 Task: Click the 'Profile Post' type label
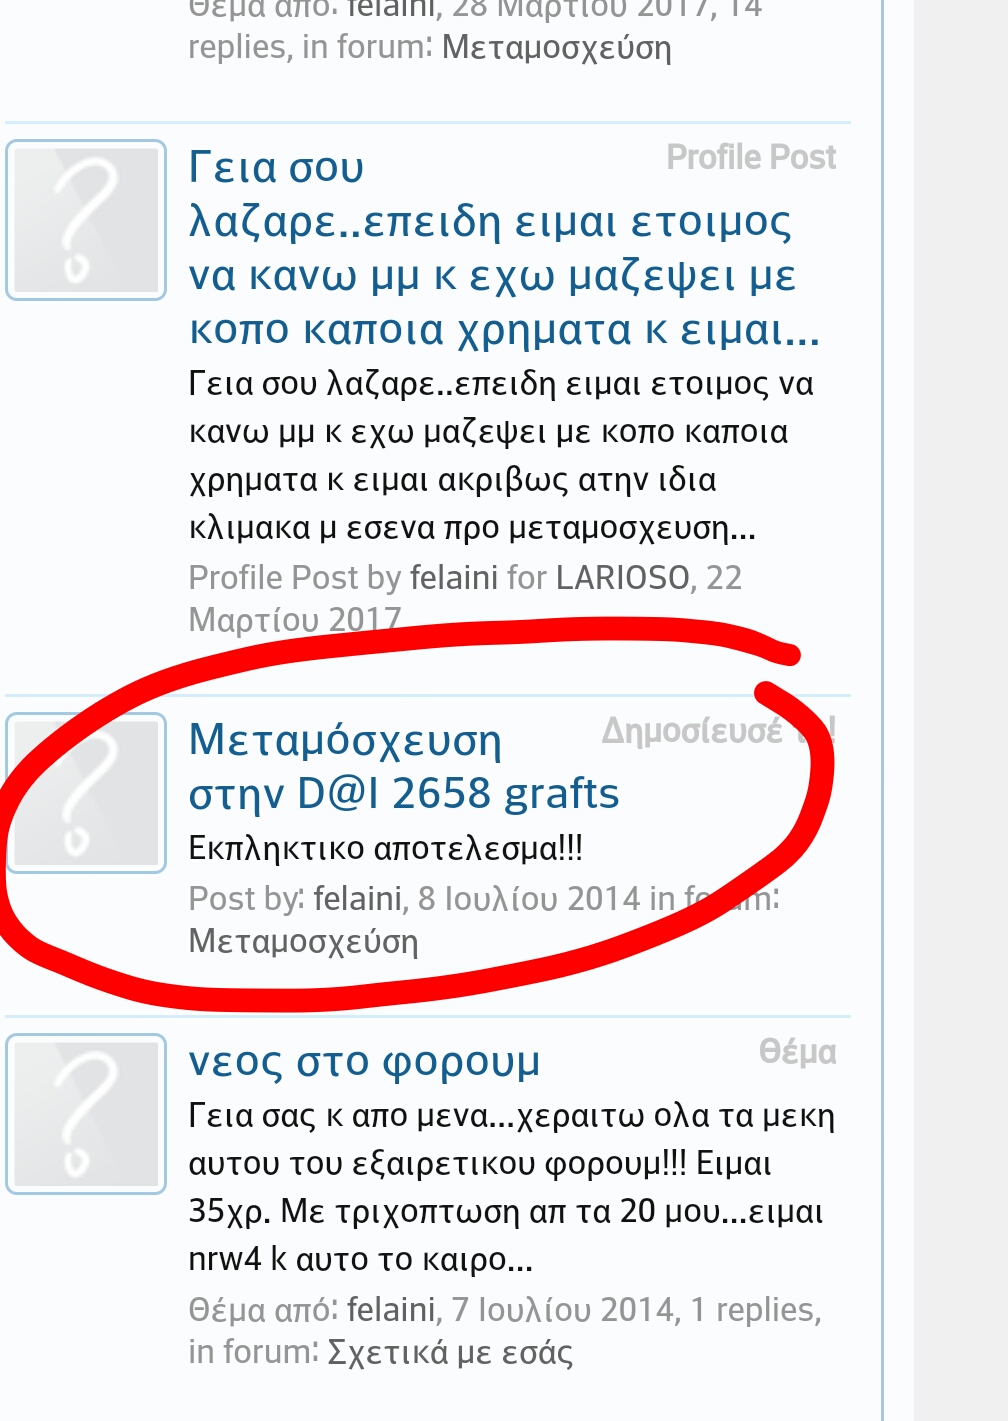tap(751, 157)
